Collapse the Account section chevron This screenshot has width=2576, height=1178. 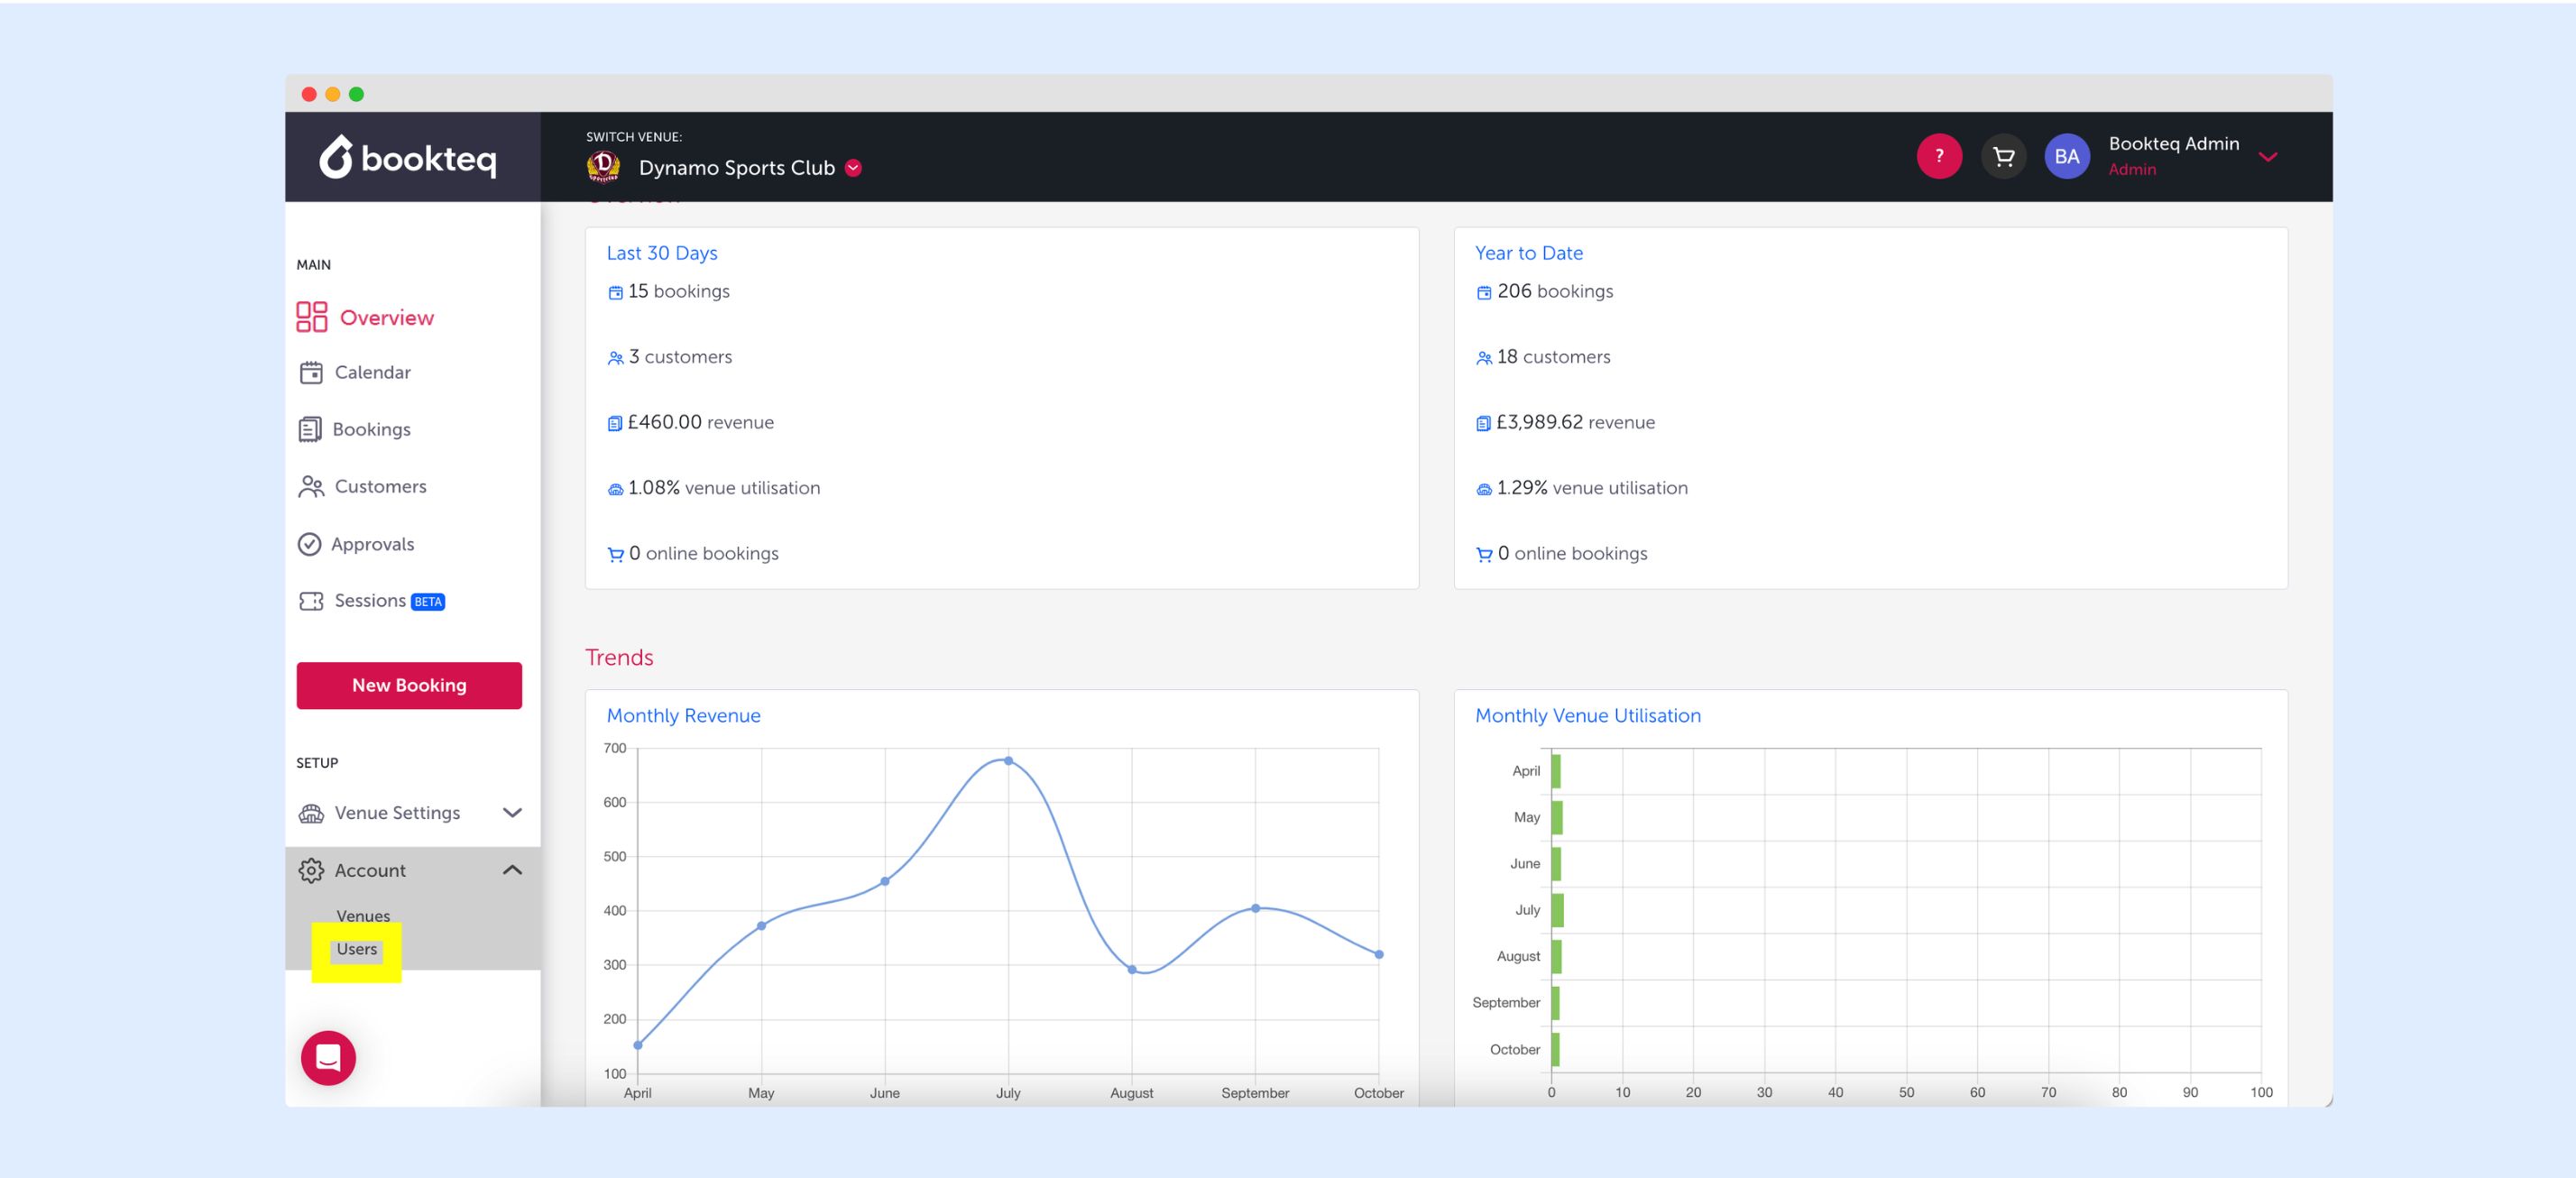point(512,870)
